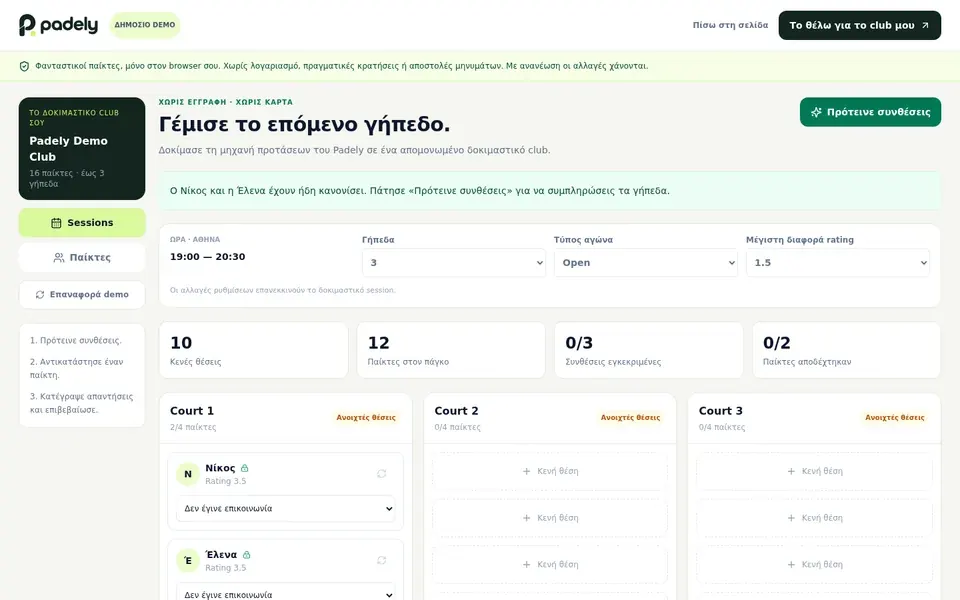Go to the Παίκτες tab
Image resolution: width=960 pixels, height=600 pixels.
(x=82, y=258)
